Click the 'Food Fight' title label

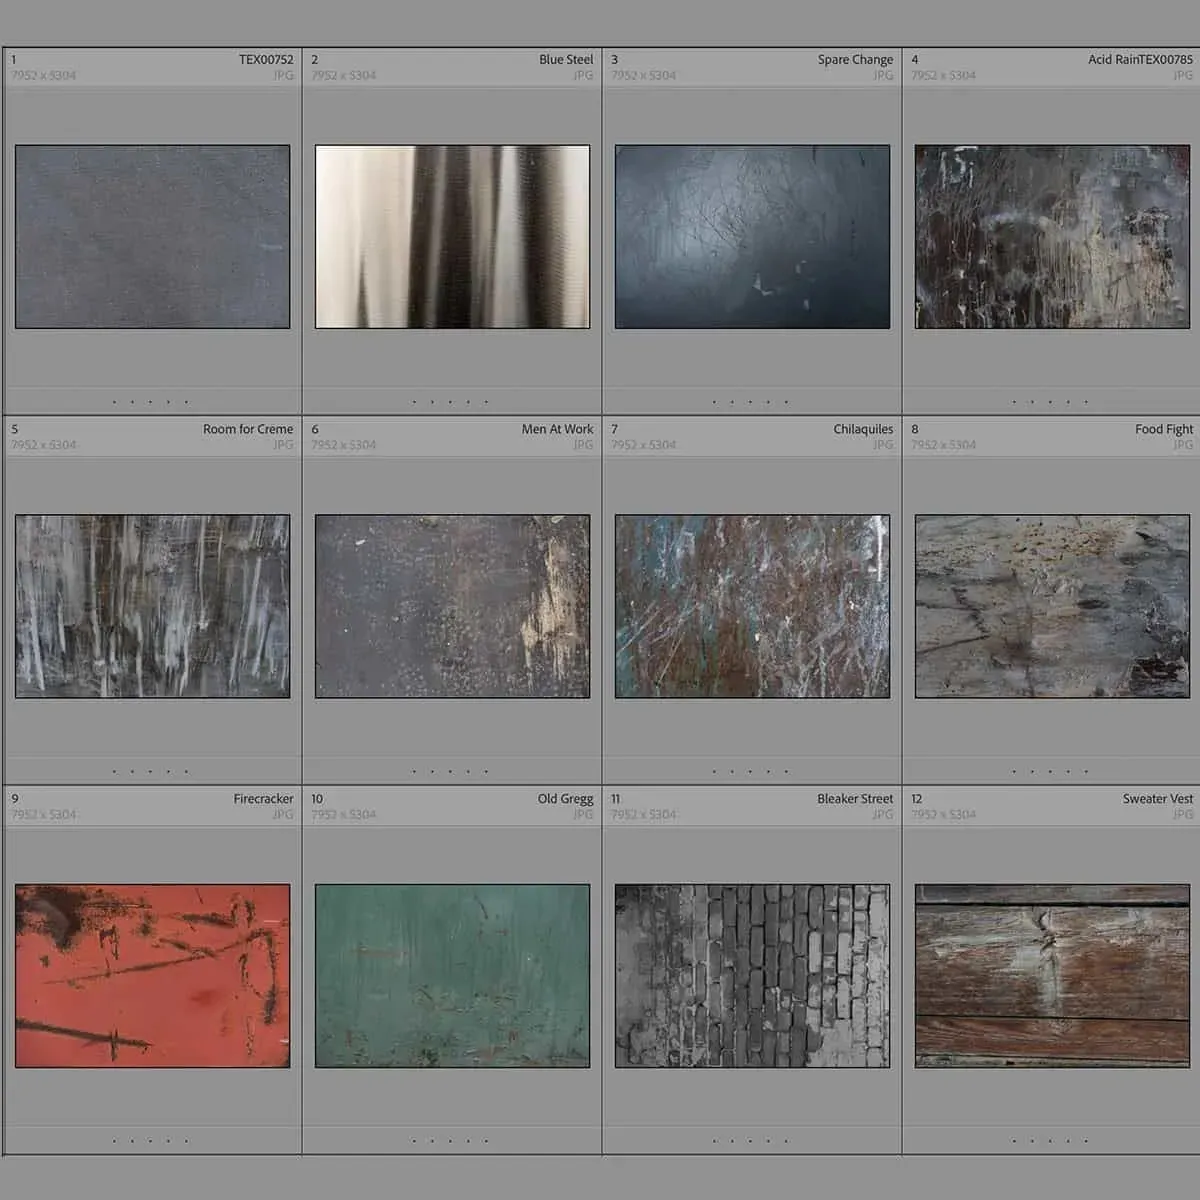(1163, 429)
